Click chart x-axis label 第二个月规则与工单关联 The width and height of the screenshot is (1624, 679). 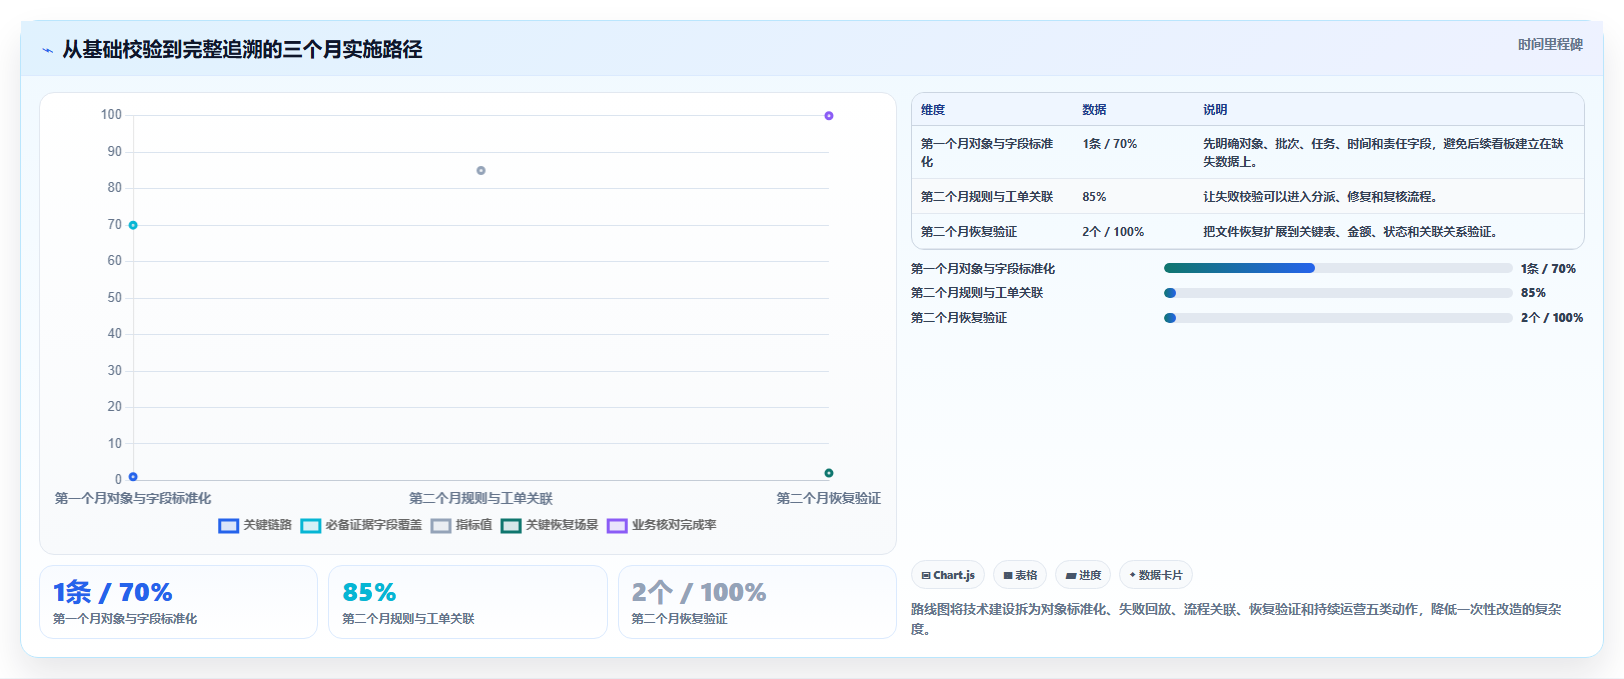point(481,498)
